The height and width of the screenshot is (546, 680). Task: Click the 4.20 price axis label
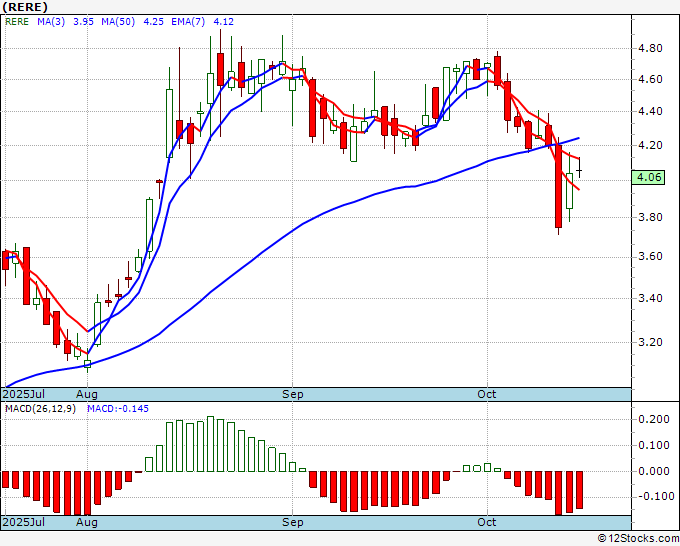tap(650, 145)
